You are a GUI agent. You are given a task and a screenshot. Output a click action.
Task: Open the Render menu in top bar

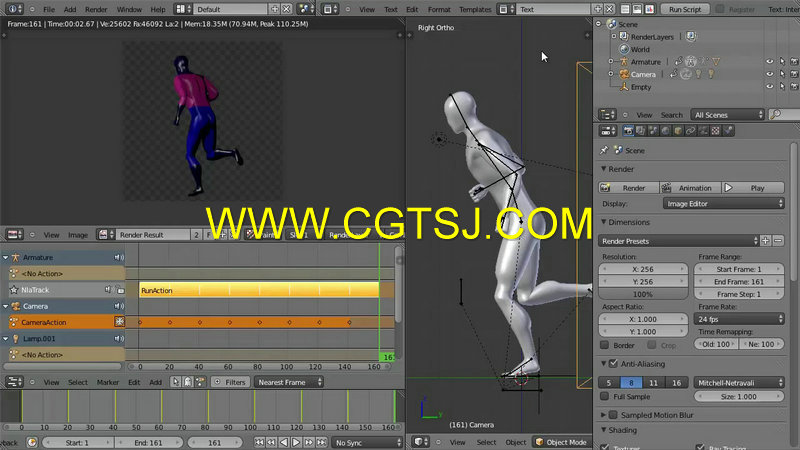click(x=96, y=9)
